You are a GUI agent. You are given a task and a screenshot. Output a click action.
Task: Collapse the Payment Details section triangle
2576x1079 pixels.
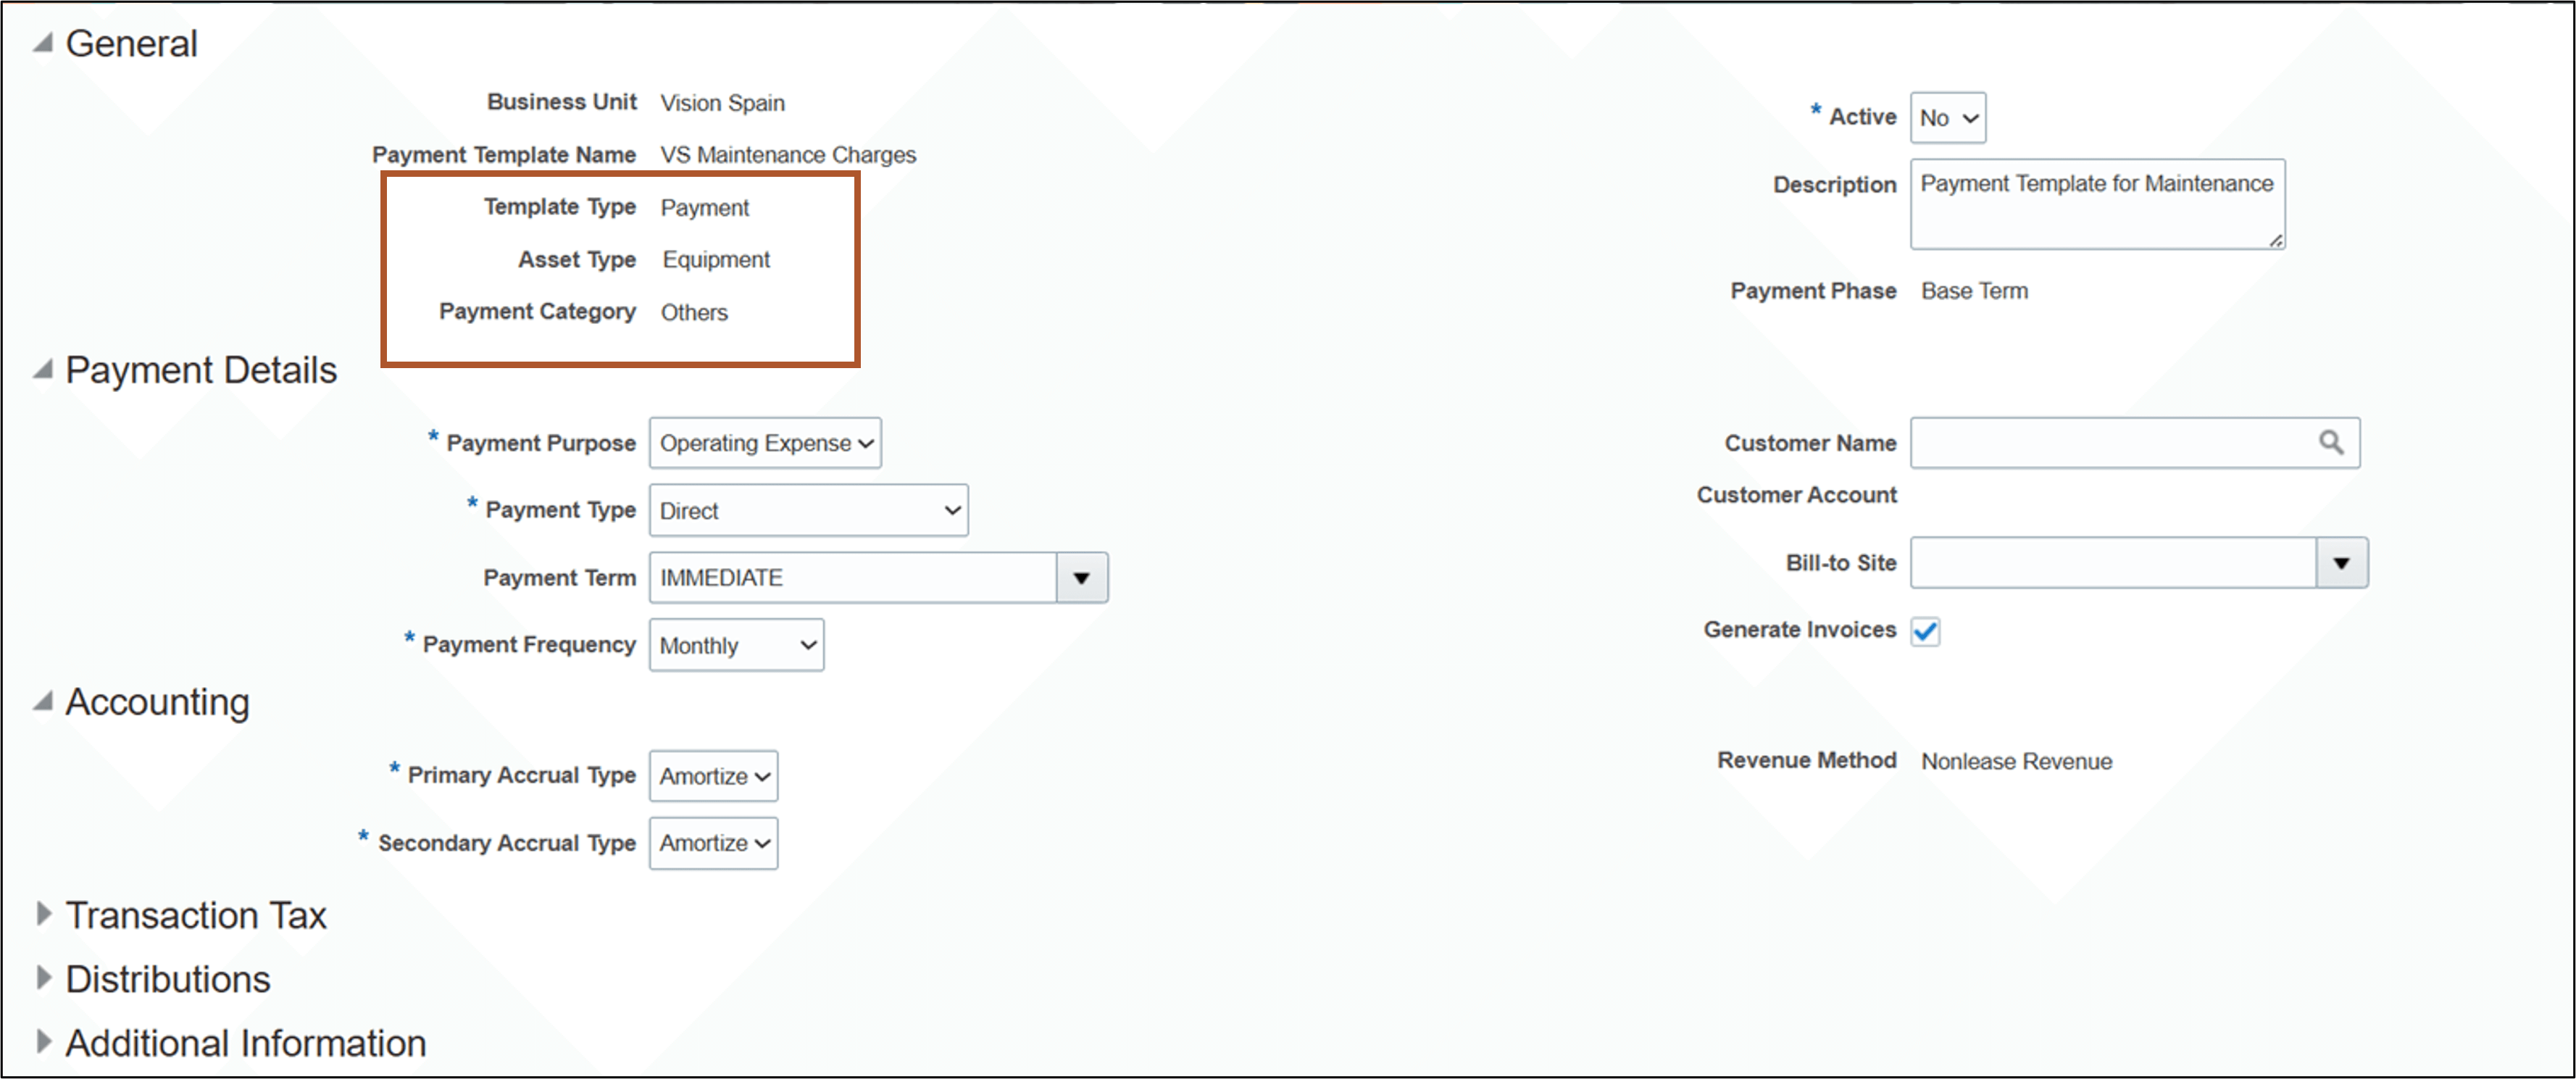(41, 368)
